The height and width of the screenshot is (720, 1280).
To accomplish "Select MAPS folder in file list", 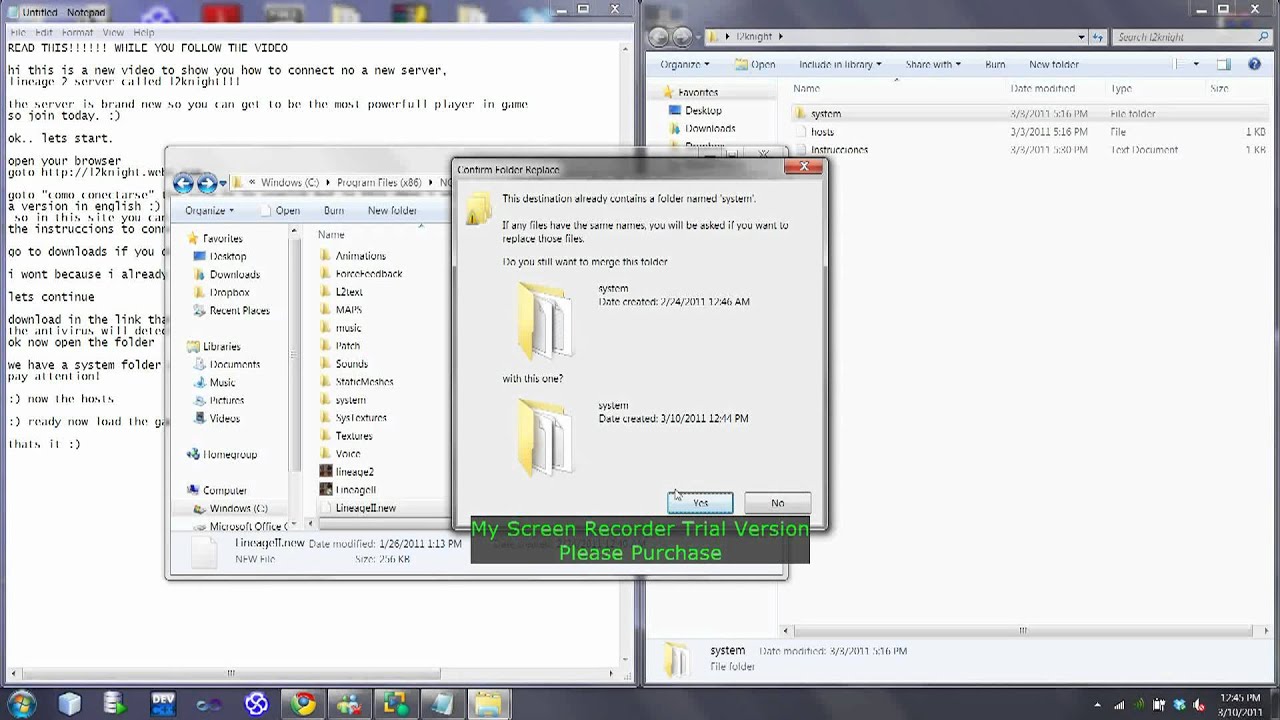I will tap(348, 310).
